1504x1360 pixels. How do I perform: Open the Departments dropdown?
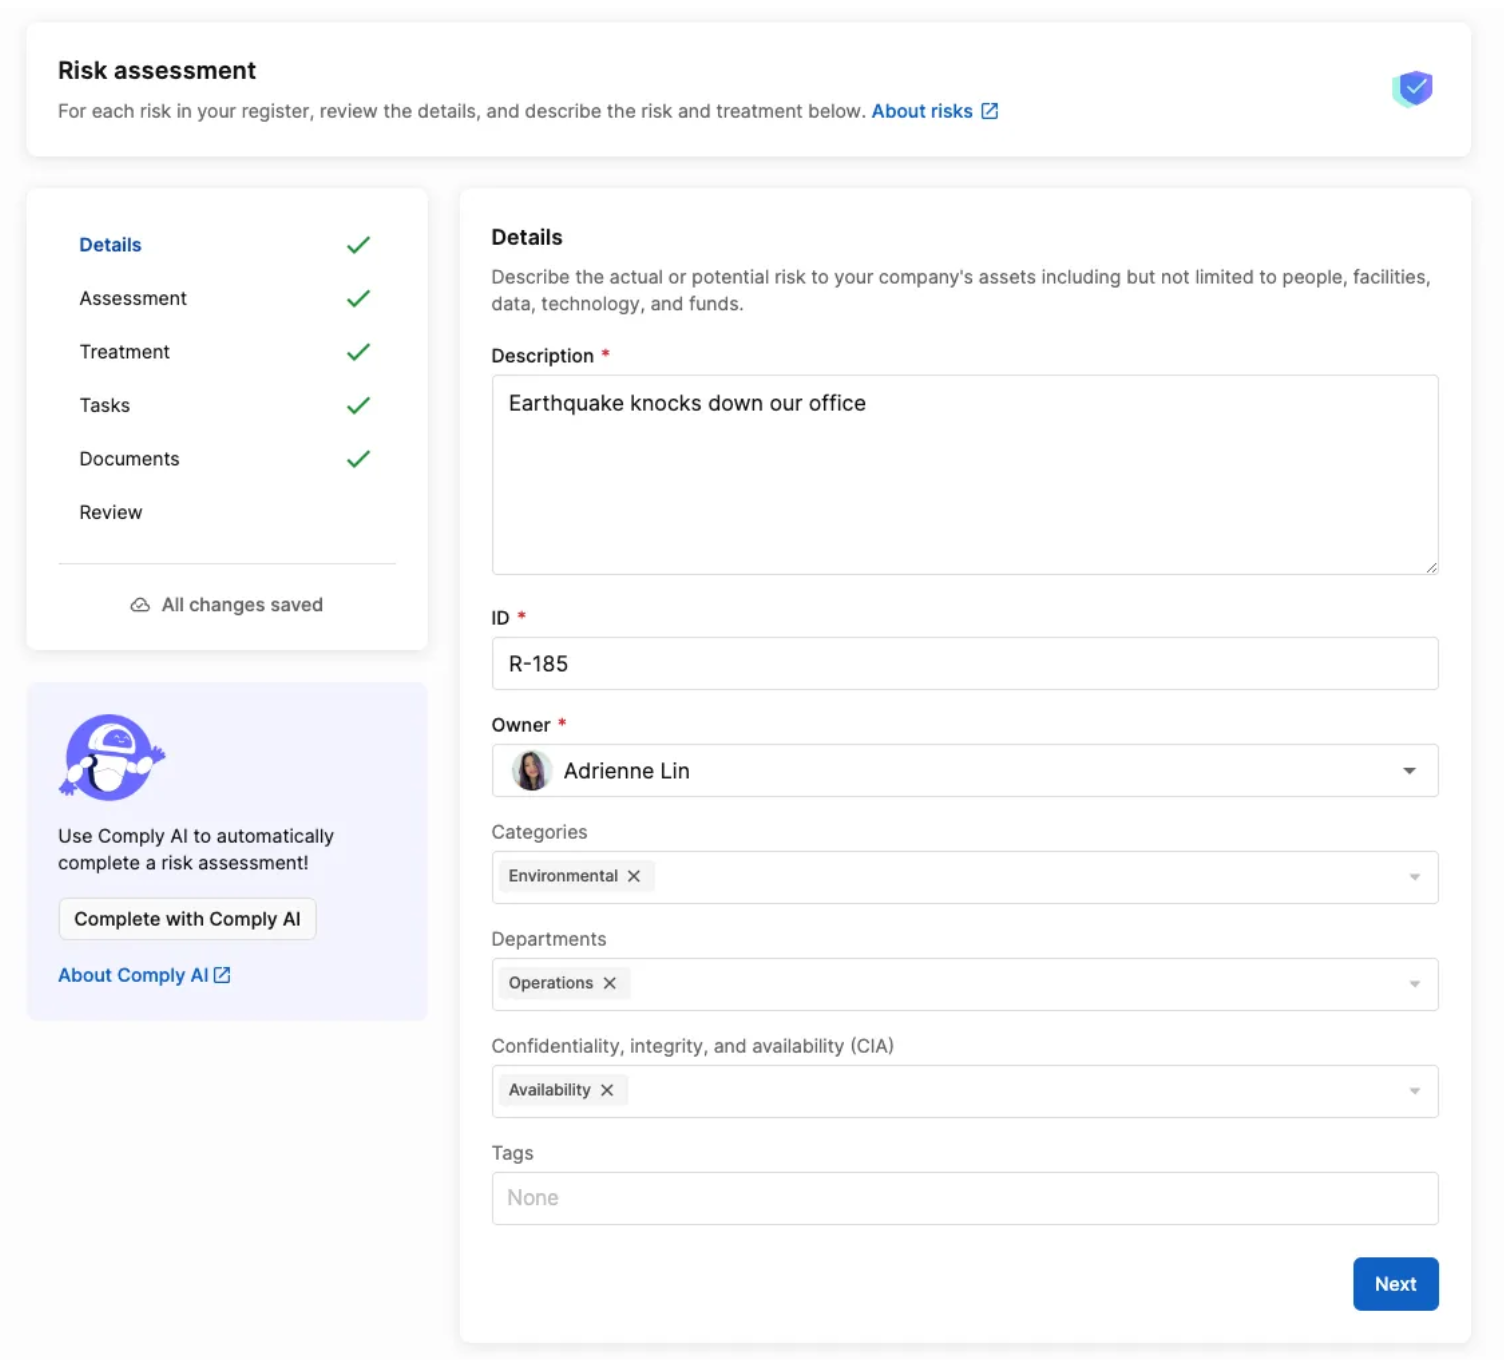pyautogui.click(x=1413, y=984)
